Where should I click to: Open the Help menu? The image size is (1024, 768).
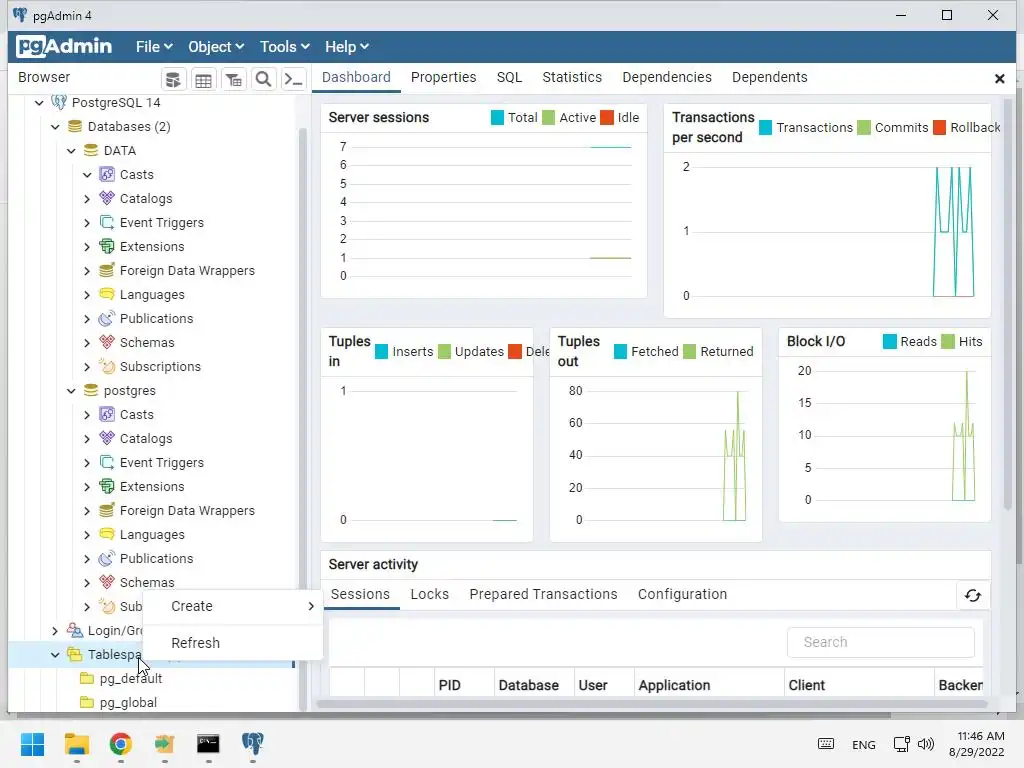pos(347,46)
